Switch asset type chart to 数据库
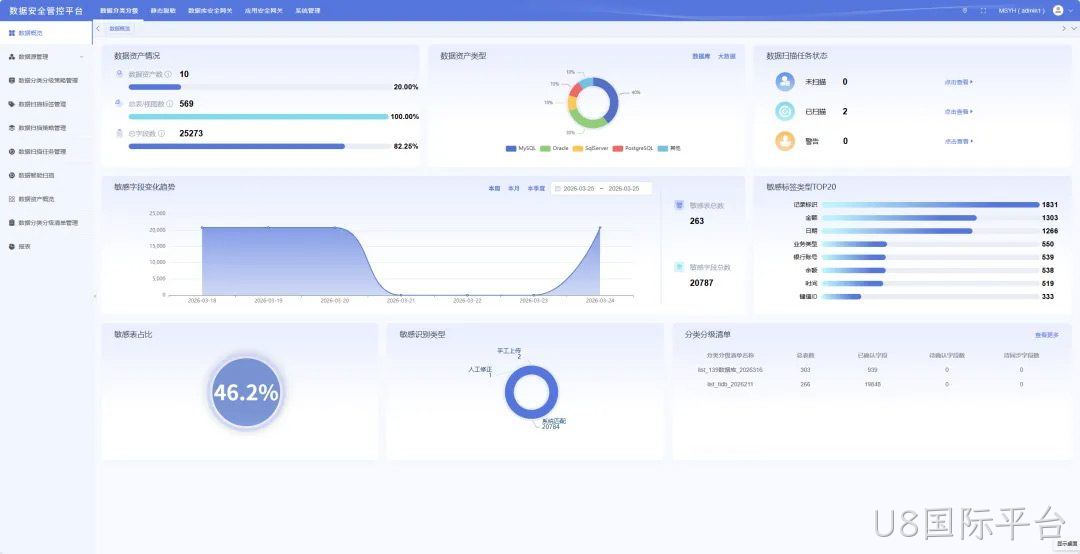Screen dimensions: 1080x554 (701, 57)
